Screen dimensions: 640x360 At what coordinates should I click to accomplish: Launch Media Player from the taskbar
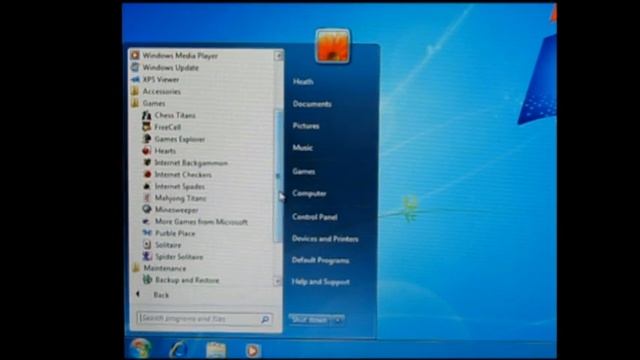tap(253, 350)
